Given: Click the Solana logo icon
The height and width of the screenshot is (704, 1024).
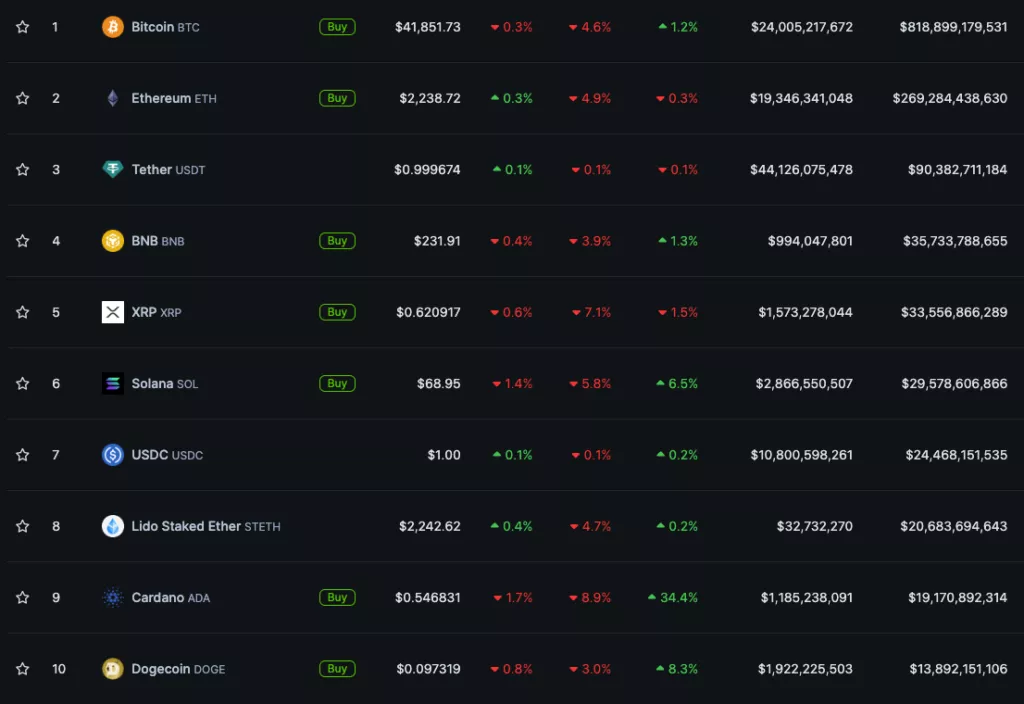Looking at the screenshot, I should click(113, 383).
